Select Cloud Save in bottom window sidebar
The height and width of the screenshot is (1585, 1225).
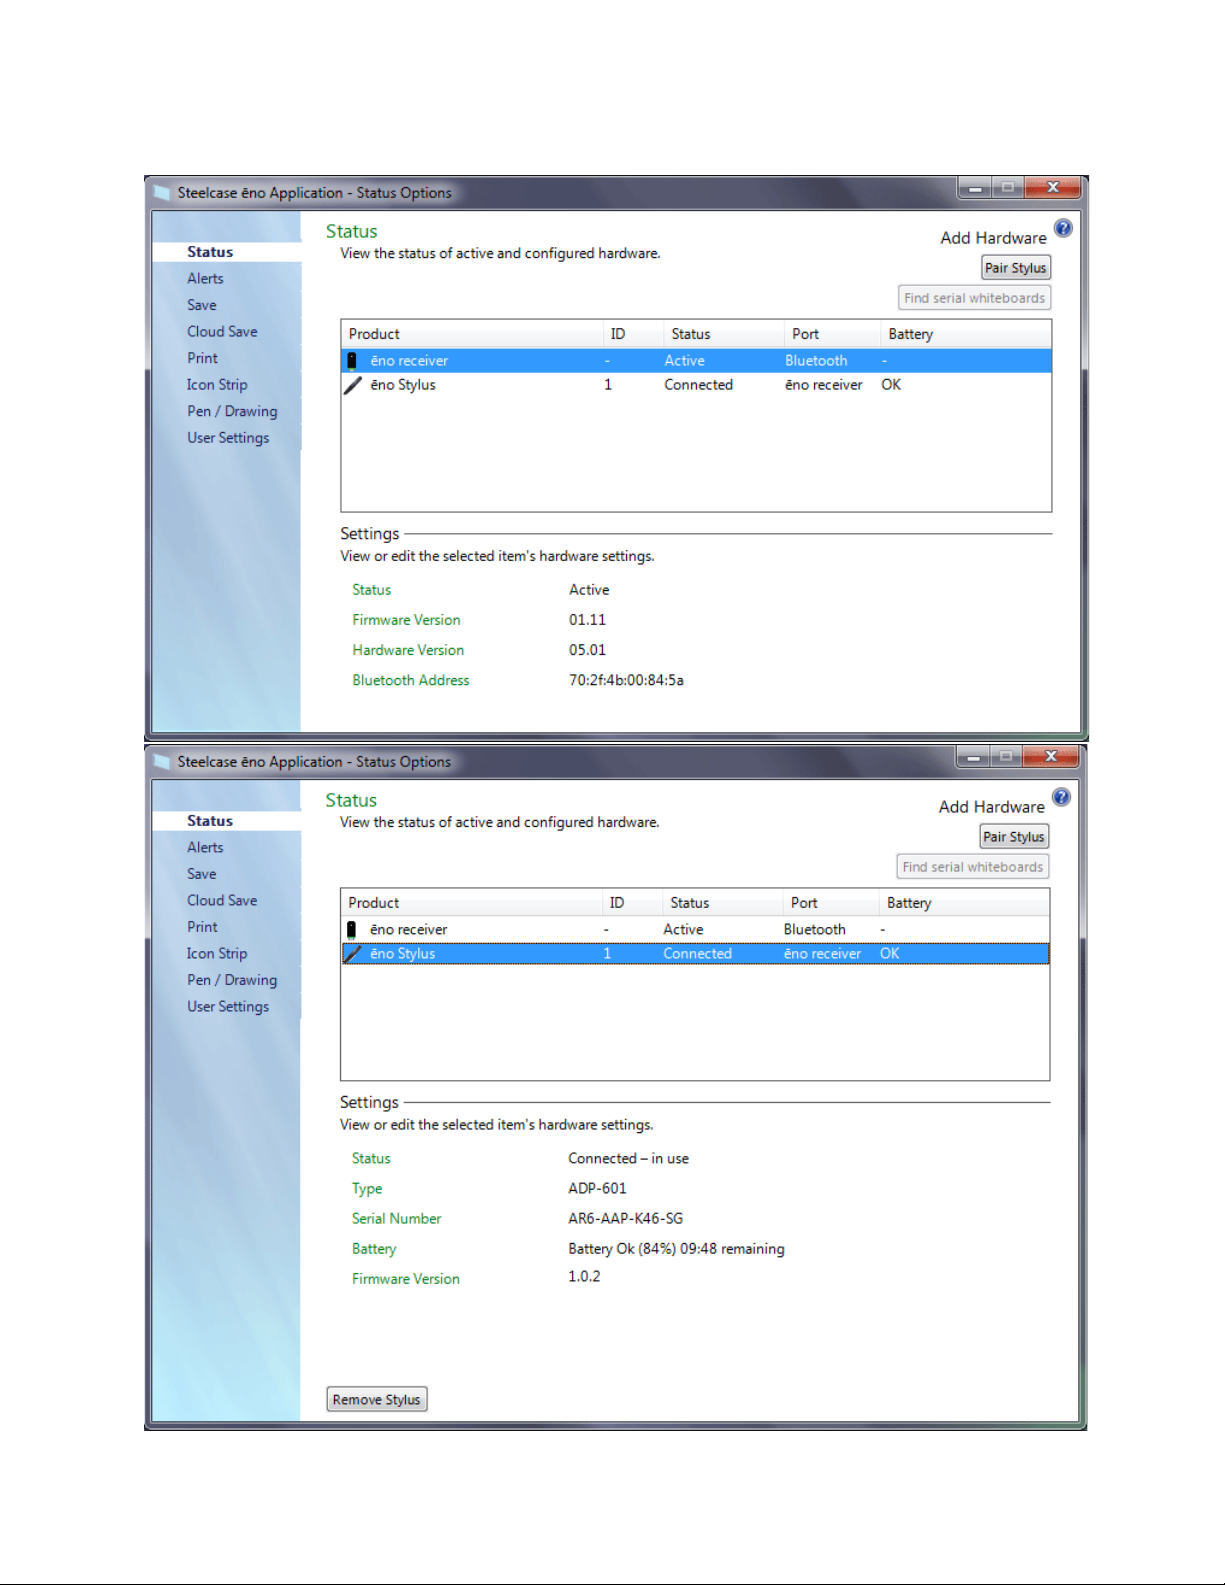(x=222, y=900)
